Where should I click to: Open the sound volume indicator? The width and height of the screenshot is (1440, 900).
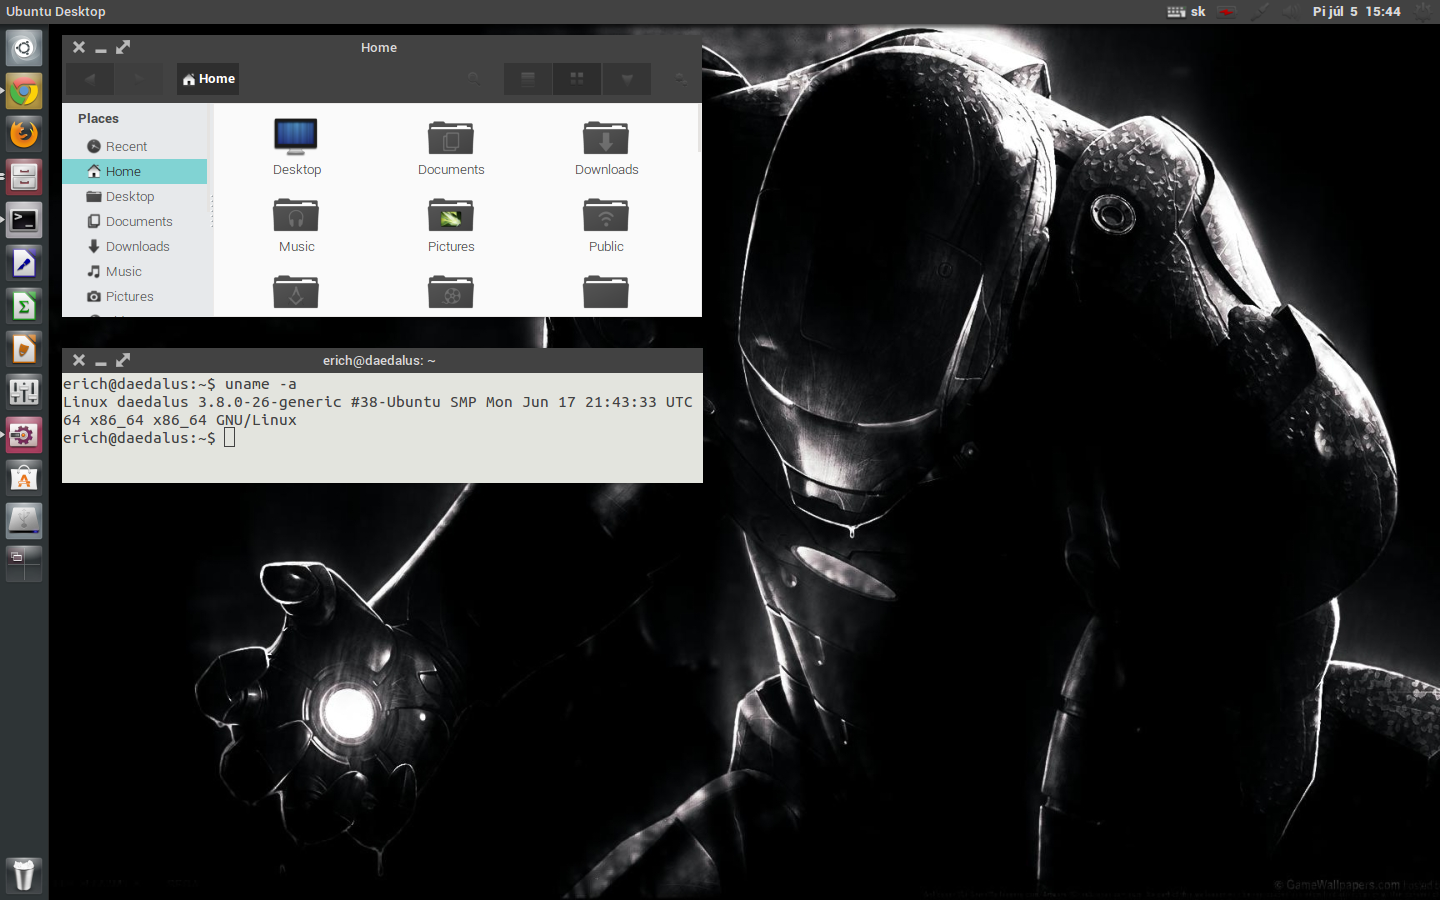(1292, 12)
